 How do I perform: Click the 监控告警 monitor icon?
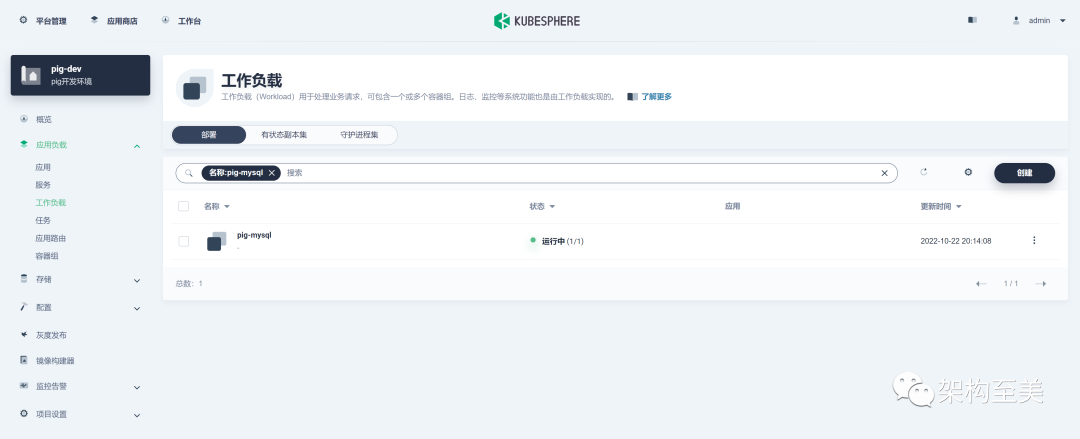pos(23,386)
